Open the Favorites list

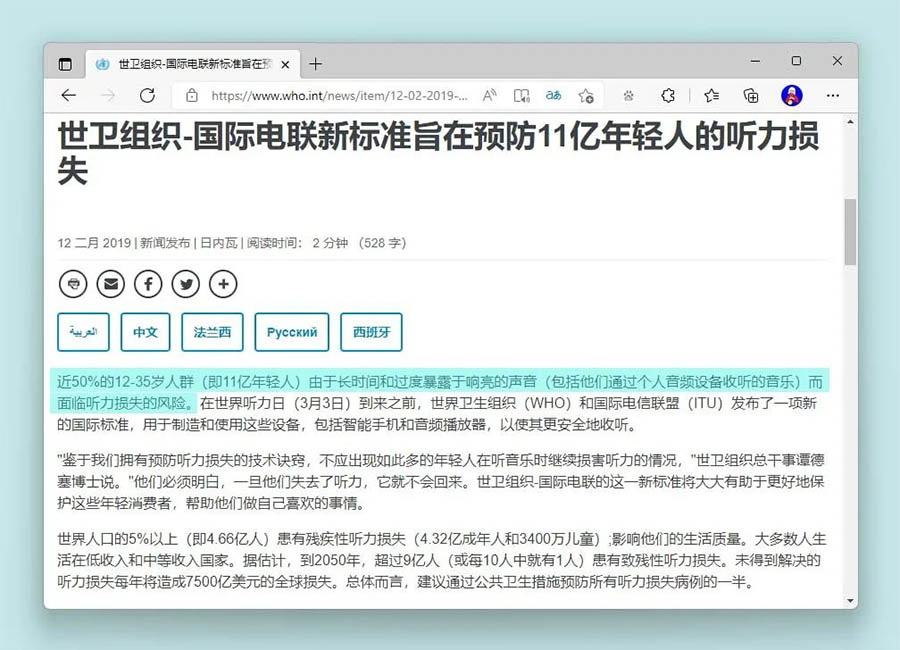click(712, 95)
